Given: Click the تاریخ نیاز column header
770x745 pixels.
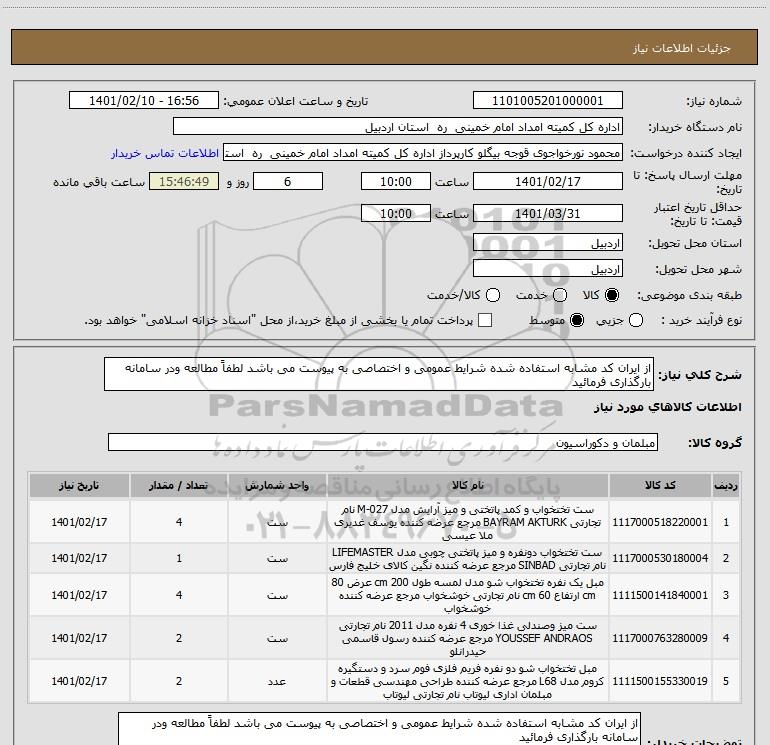Looking at the screenshot, I should coord(79,486).
